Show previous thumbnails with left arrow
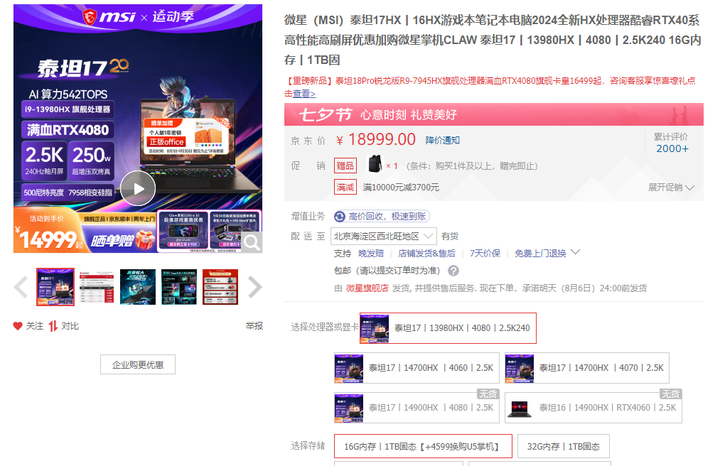This screenshot has height=466, width=720. 21,287
